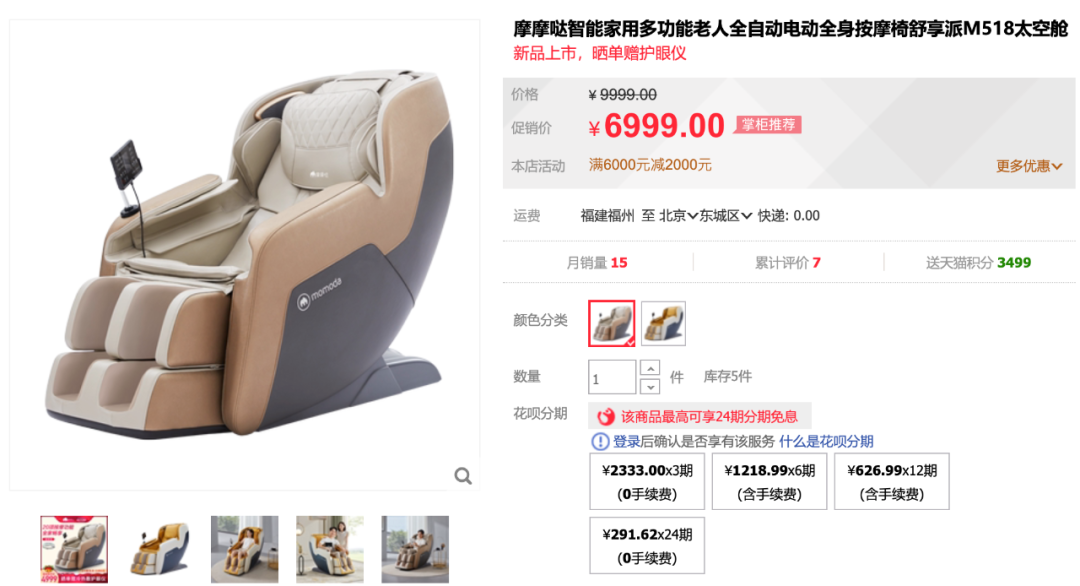Click the blue info icon beside 登录
This screenshot has height=586, width=1080.
click(x=600, y=441)
